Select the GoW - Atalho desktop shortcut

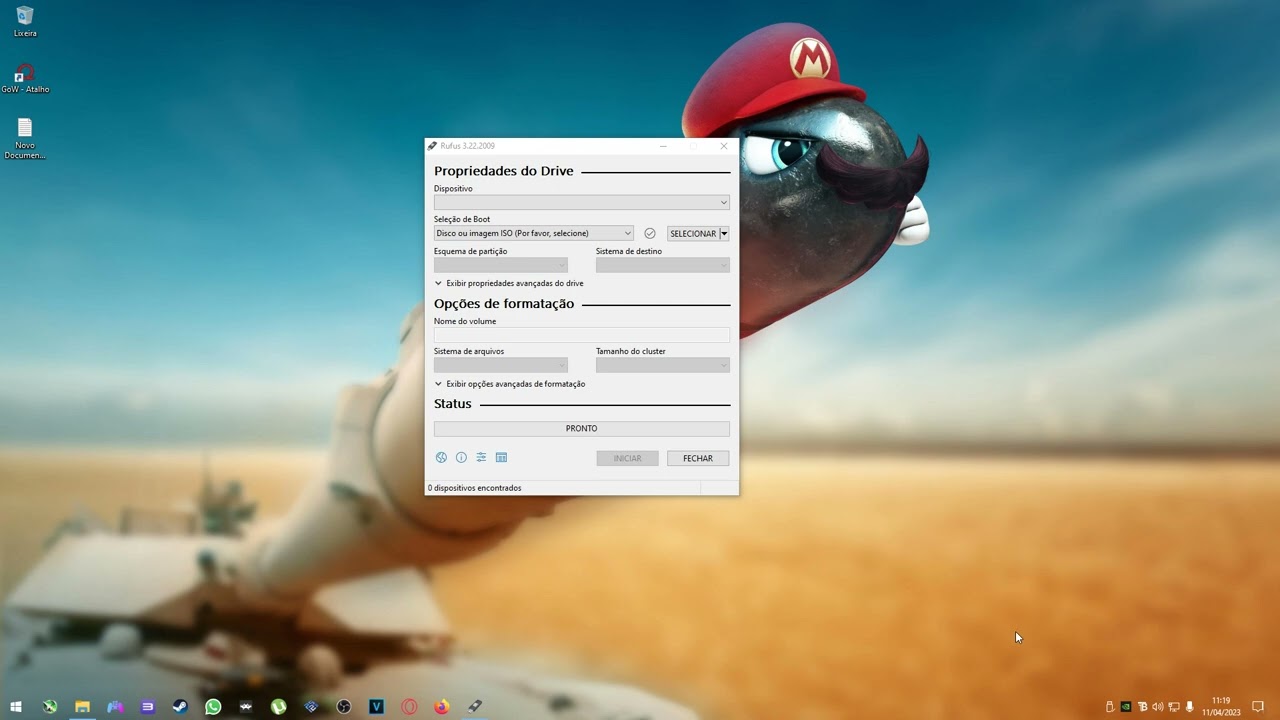point(25,79)
